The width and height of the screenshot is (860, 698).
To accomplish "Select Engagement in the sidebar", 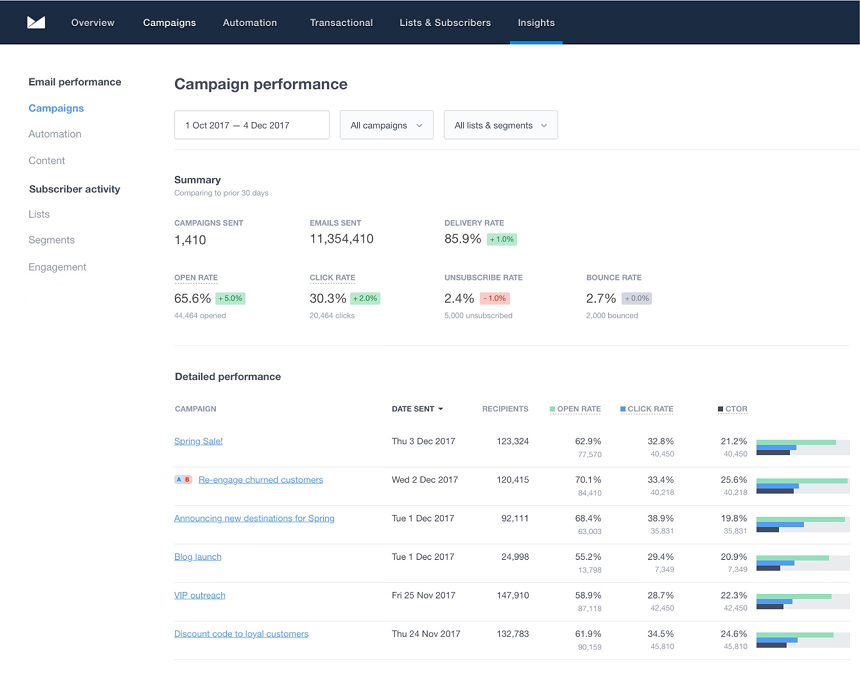I will [58, 266].
